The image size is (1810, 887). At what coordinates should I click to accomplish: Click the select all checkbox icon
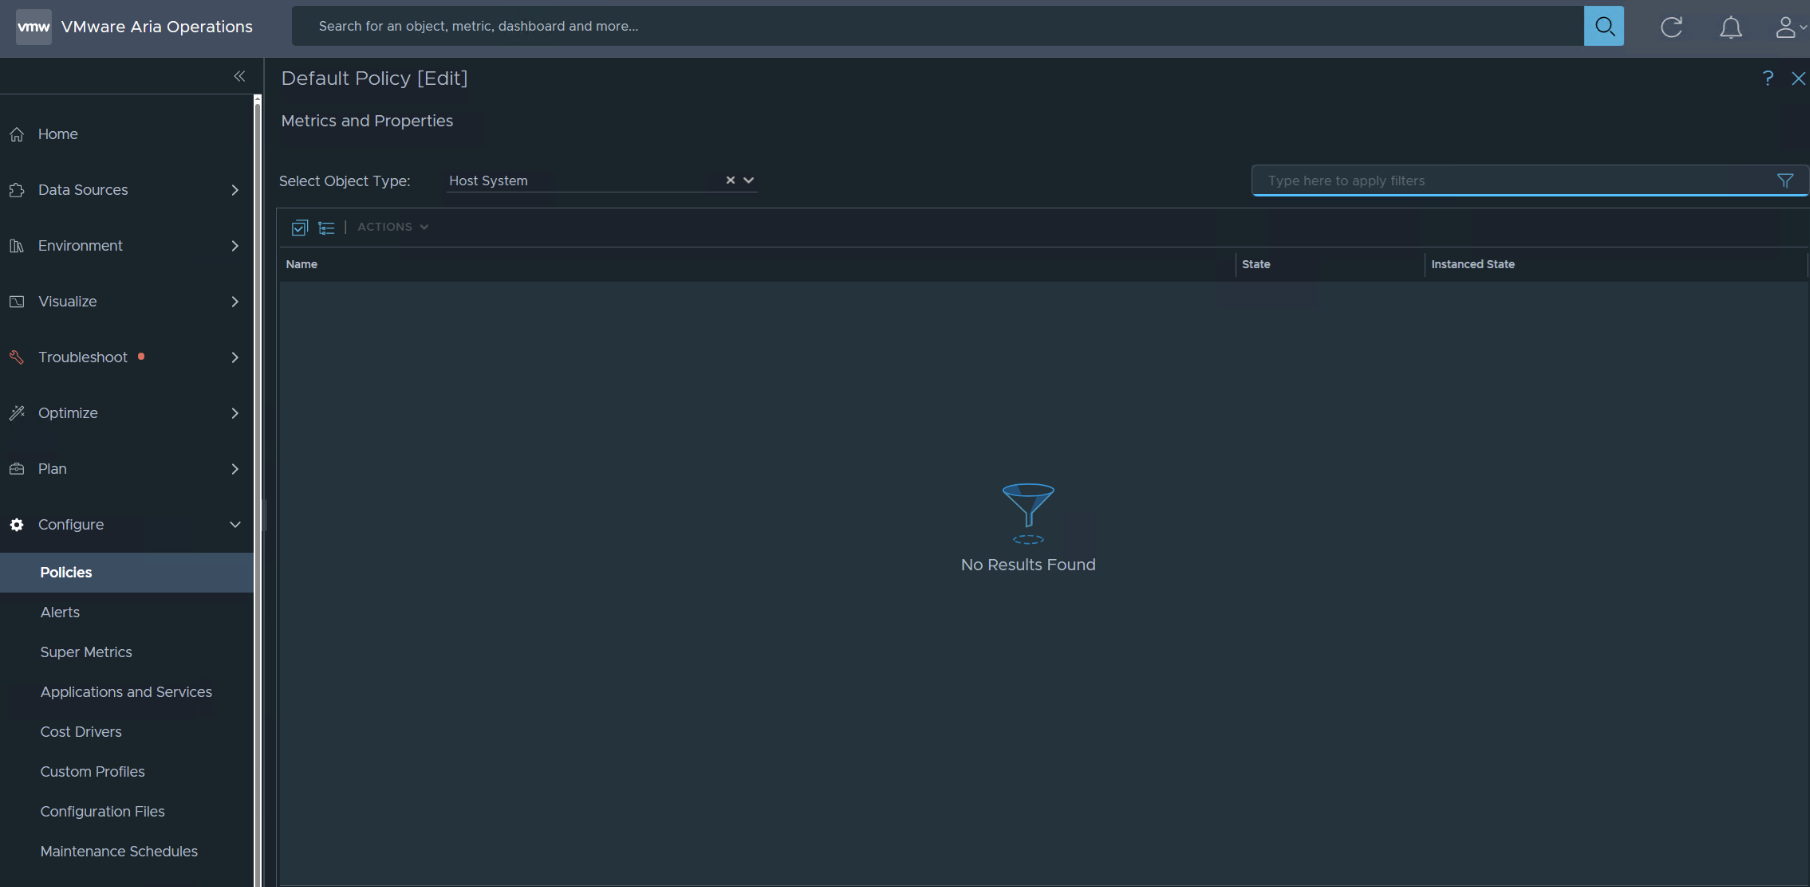point(299,228)
